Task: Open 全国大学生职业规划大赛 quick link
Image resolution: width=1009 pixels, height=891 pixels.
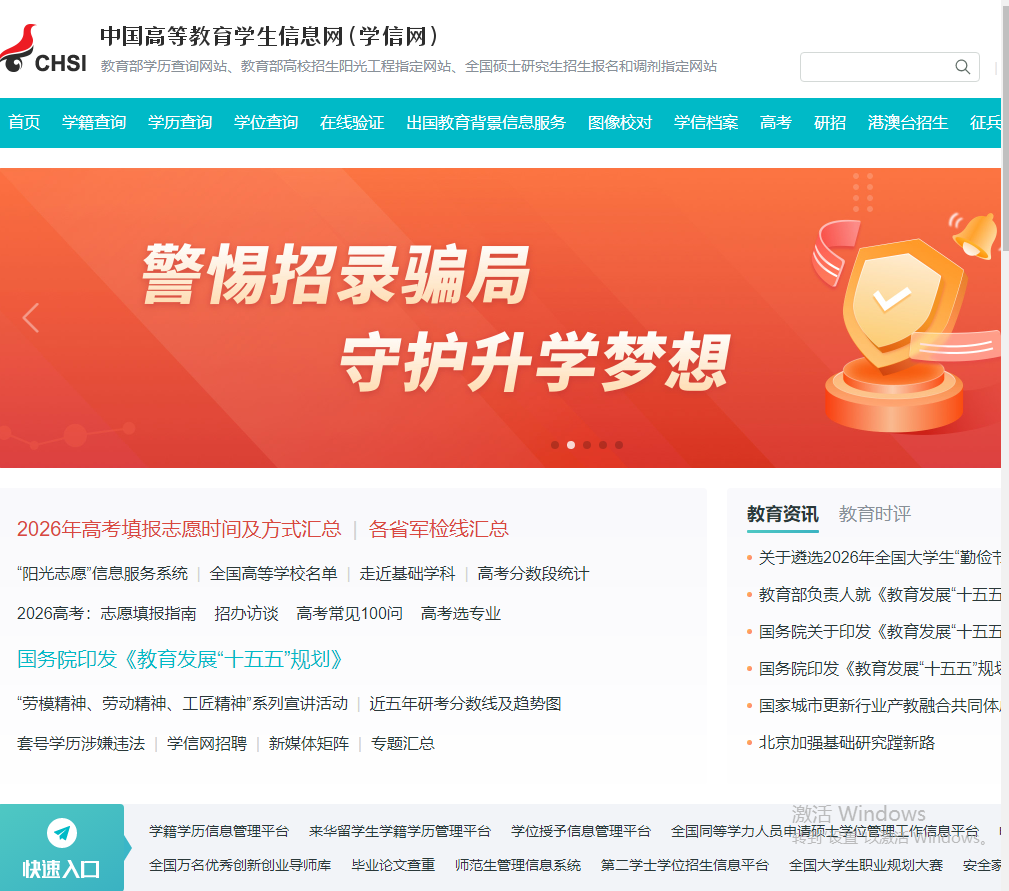Action: pyautogui.click(x=866, y=865)
